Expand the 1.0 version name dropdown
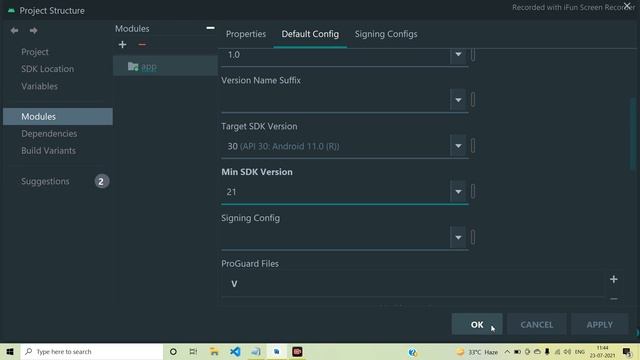Viewport: 640px width, 360px height. pyautogui.click(x=458, y=54)
